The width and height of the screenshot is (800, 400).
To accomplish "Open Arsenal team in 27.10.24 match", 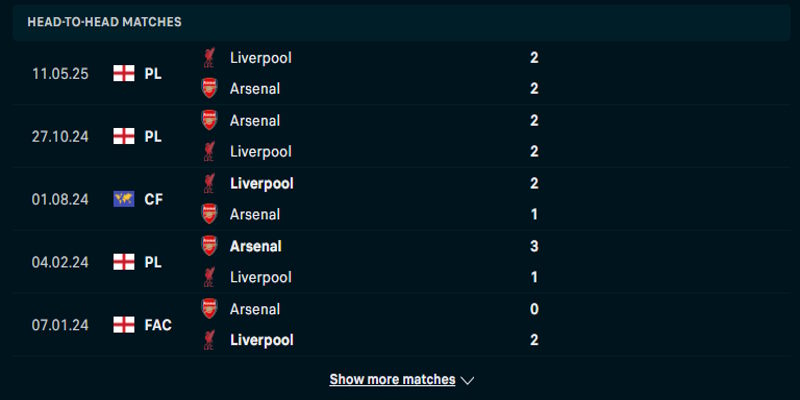I will (254, 120).
